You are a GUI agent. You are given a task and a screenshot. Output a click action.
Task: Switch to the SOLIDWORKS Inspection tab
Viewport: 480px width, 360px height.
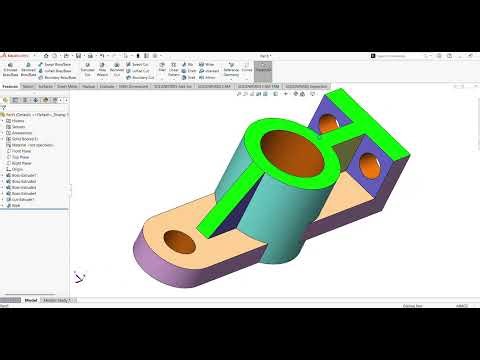pyautogui.click(x=306, y=86)
